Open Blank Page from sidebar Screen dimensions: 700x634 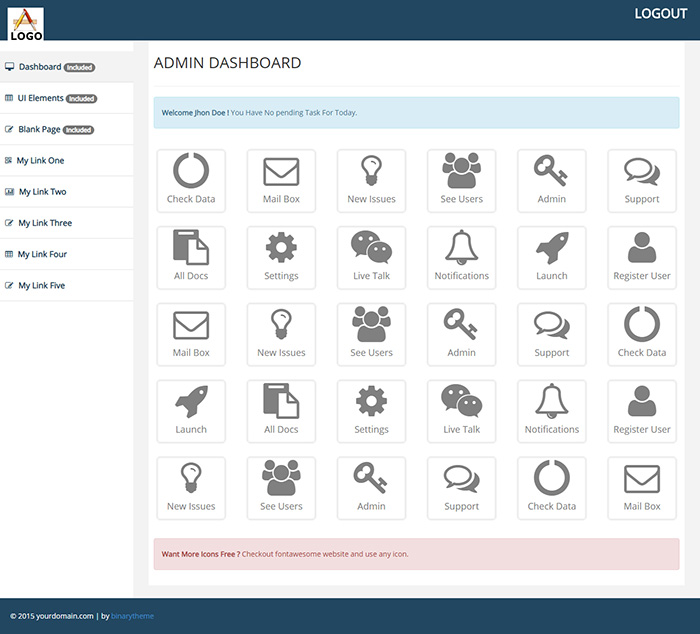click(x=67, y=129)
